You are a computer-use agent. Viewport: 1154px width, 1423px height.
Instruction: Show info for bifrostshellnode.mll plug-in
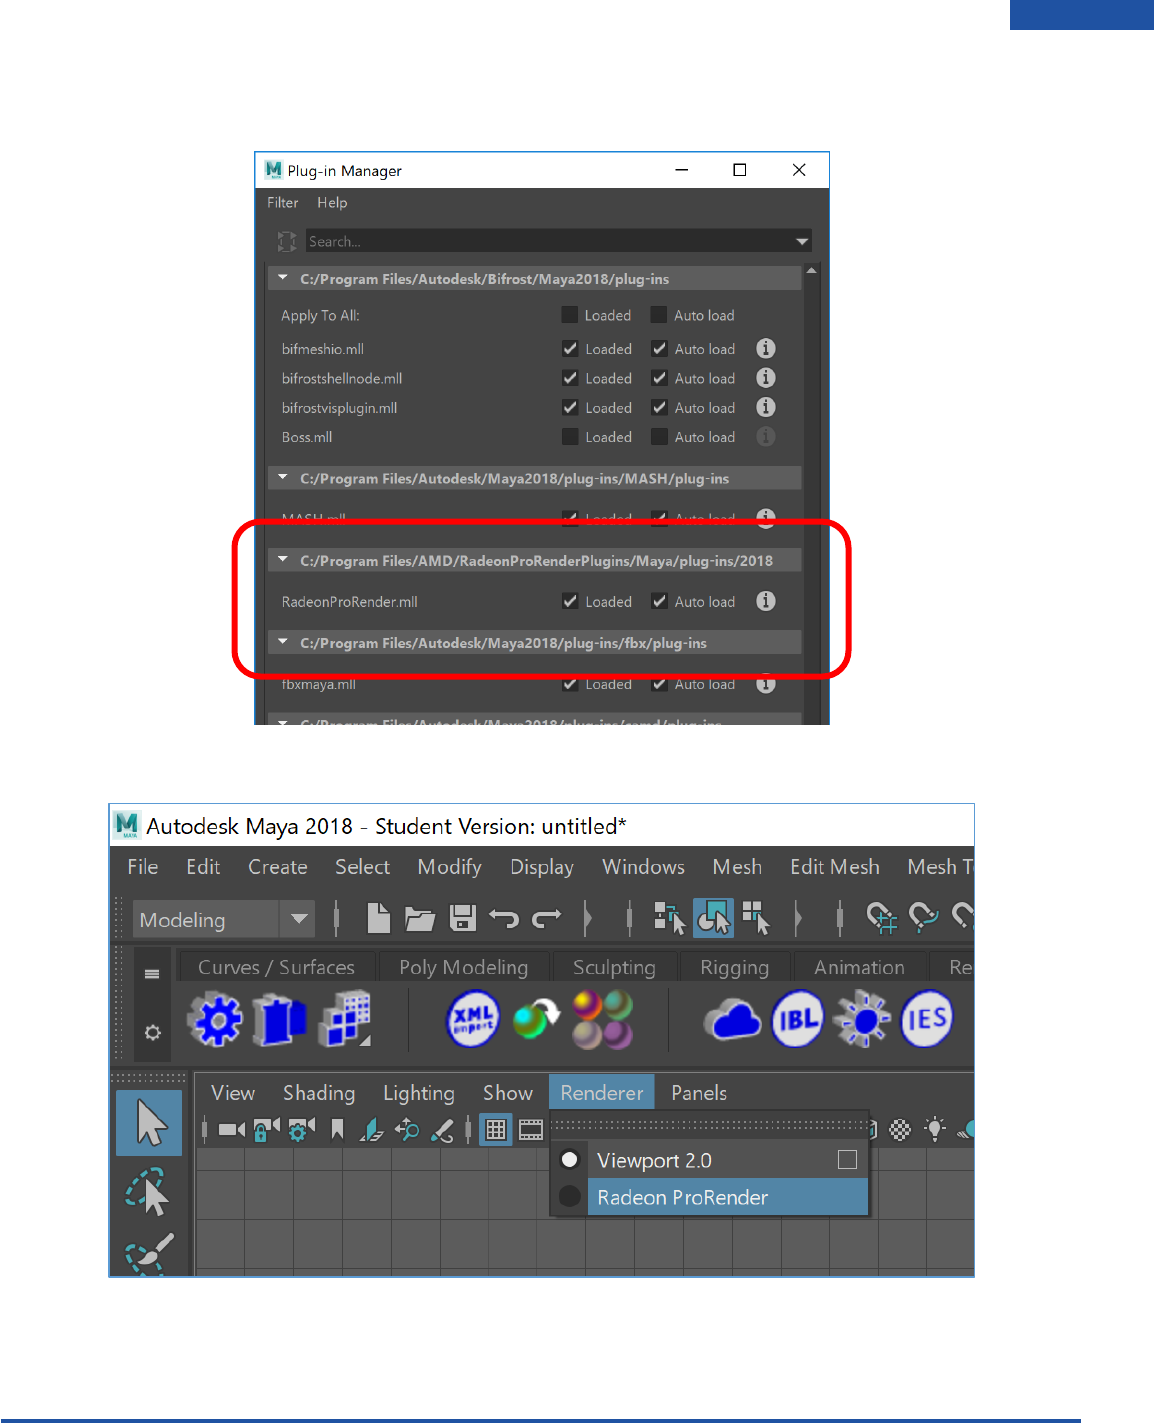pyautogui.click(x=766, y=378)
